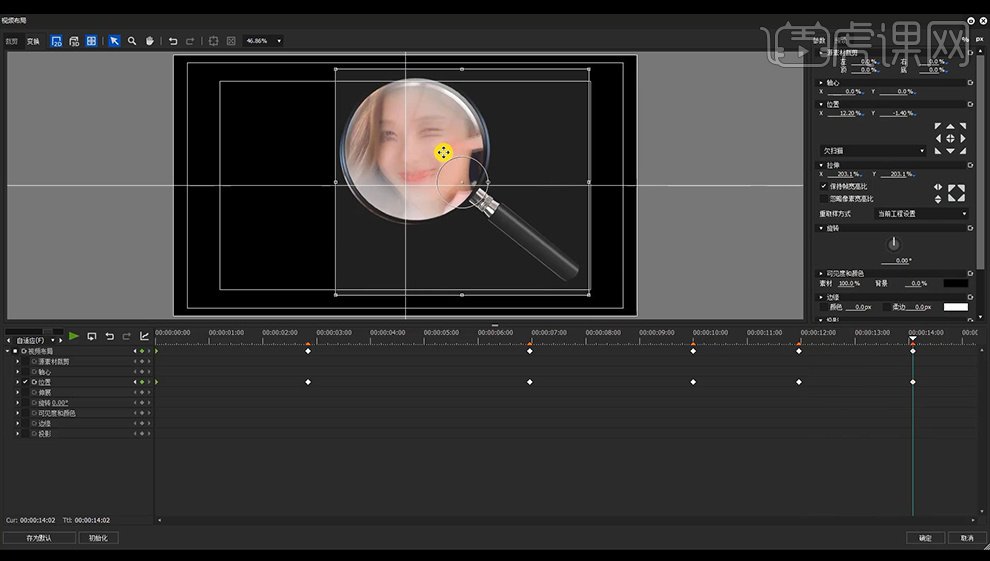990x561 pixels.
Task: Check 忽略像素宽高比 checkbox
Action: click(x=823, y=198)
